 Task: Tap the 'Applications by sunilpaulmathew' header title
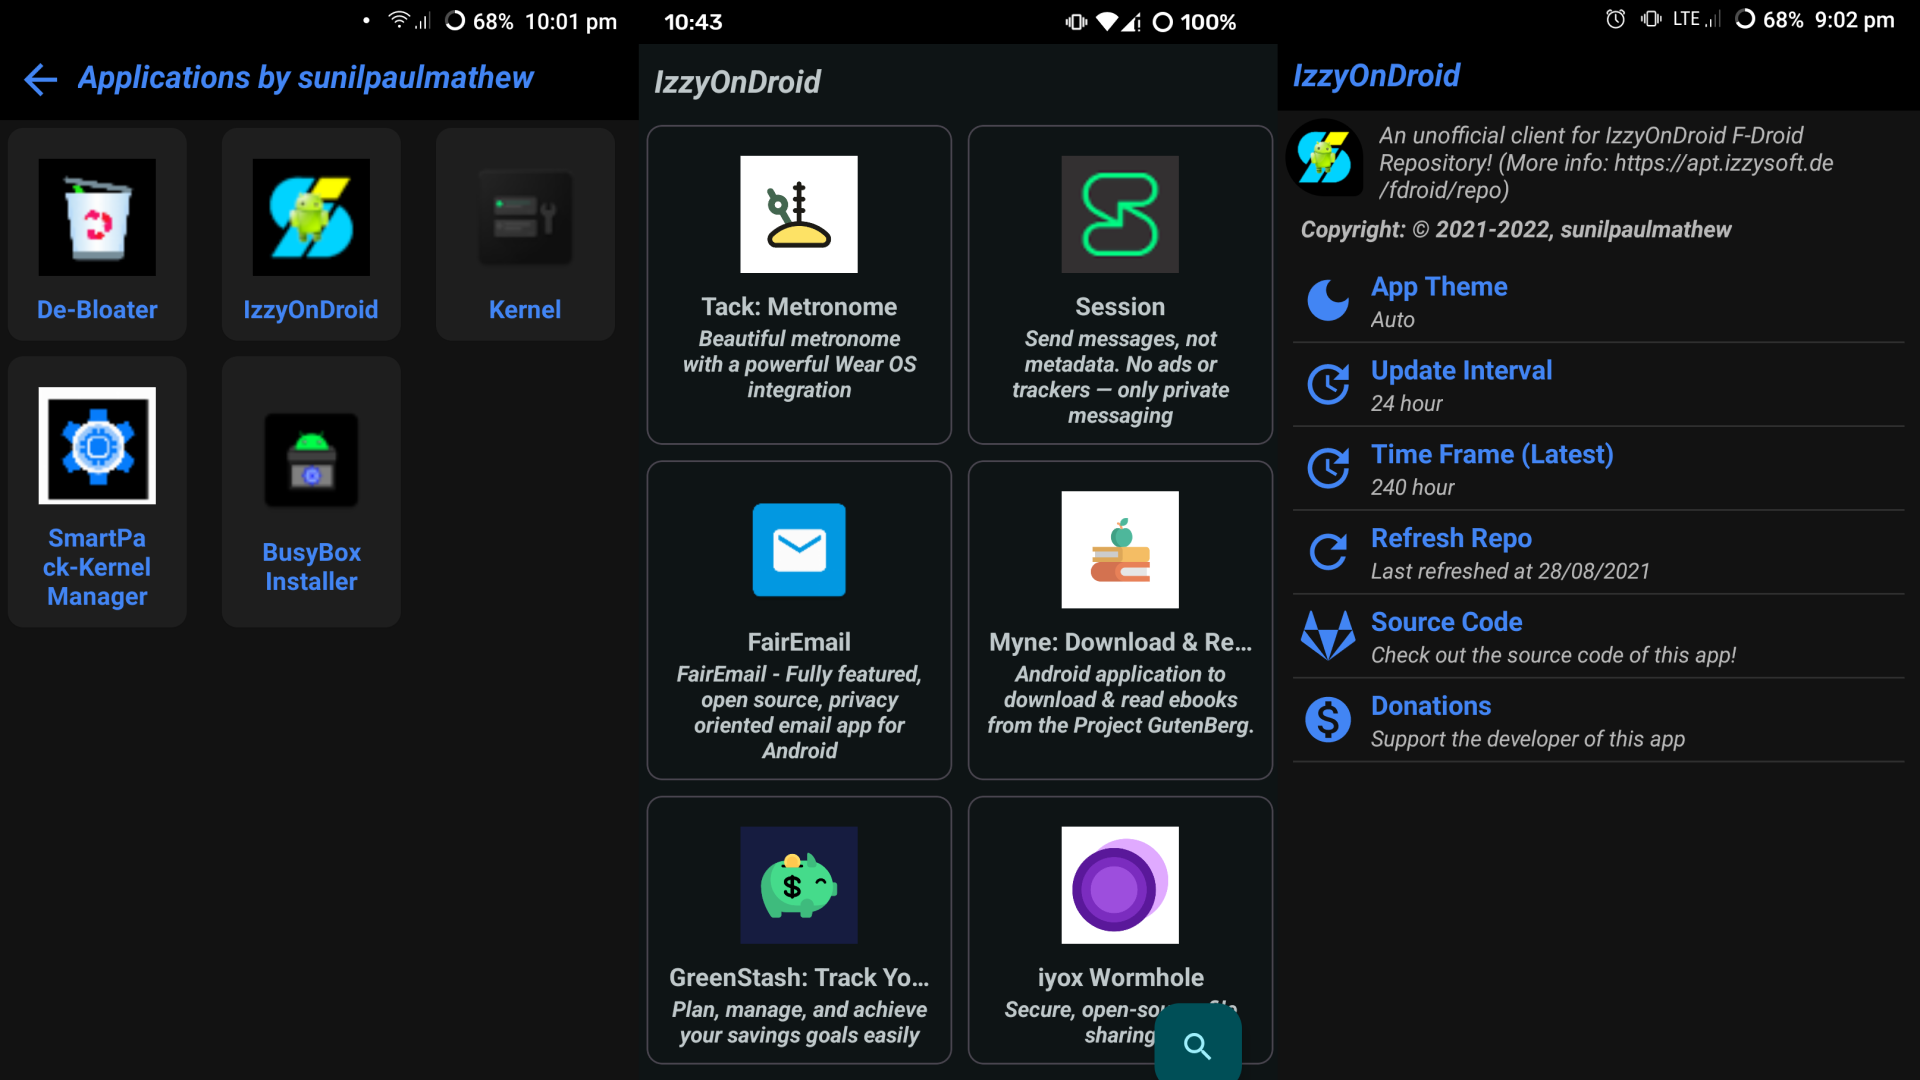tap(306, 78)
